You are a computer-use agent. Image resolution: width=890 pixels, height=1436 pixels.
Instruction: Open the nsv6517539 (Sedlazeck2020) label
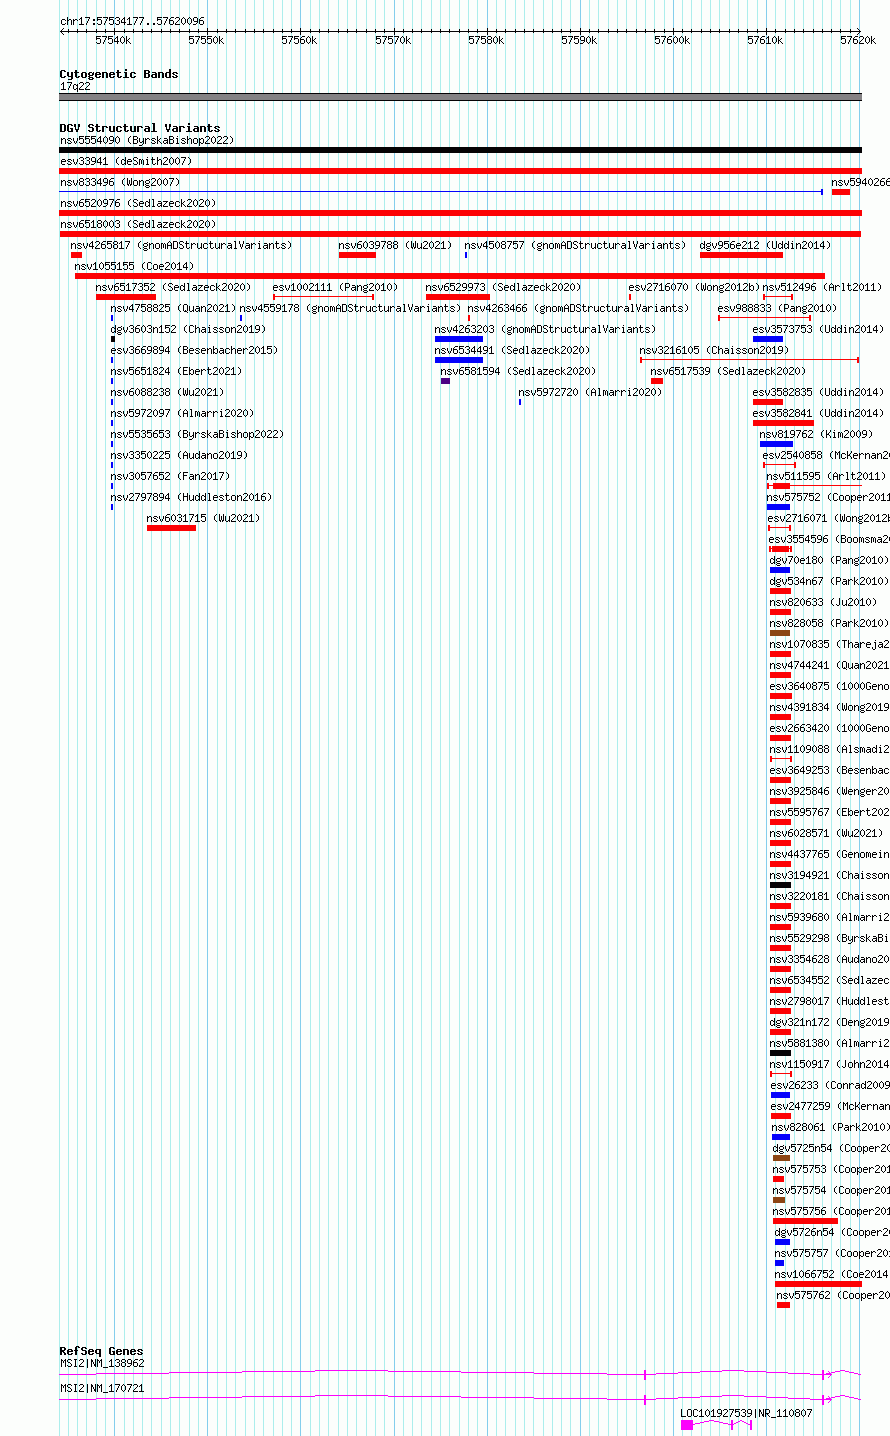(728, 371)
